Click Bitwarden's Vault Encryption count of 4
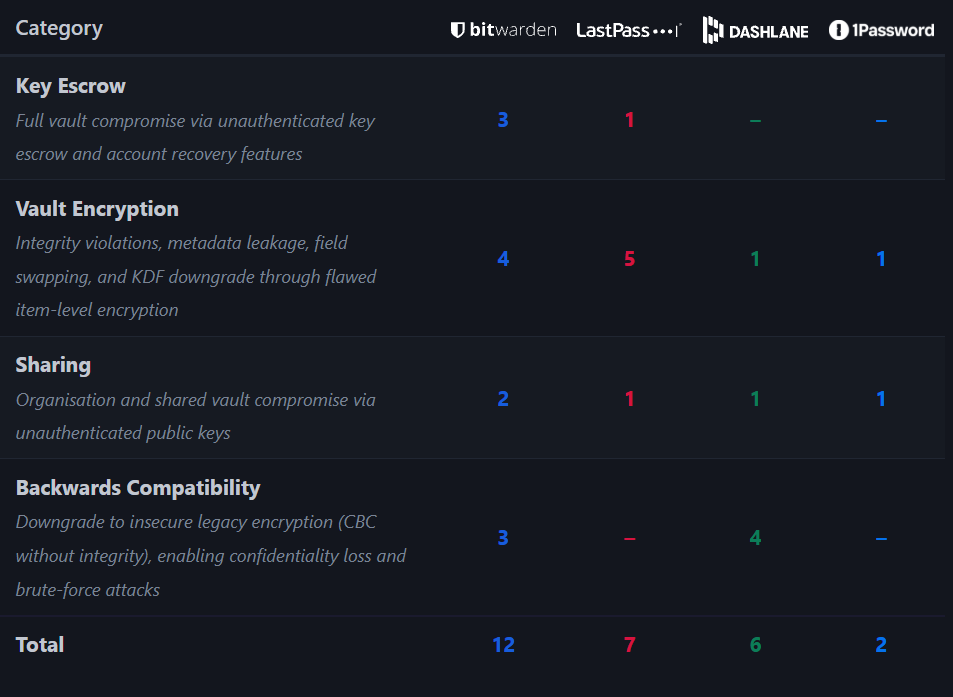Image resolution: width=953 pixels, height=697 pixels. (503, 259)
